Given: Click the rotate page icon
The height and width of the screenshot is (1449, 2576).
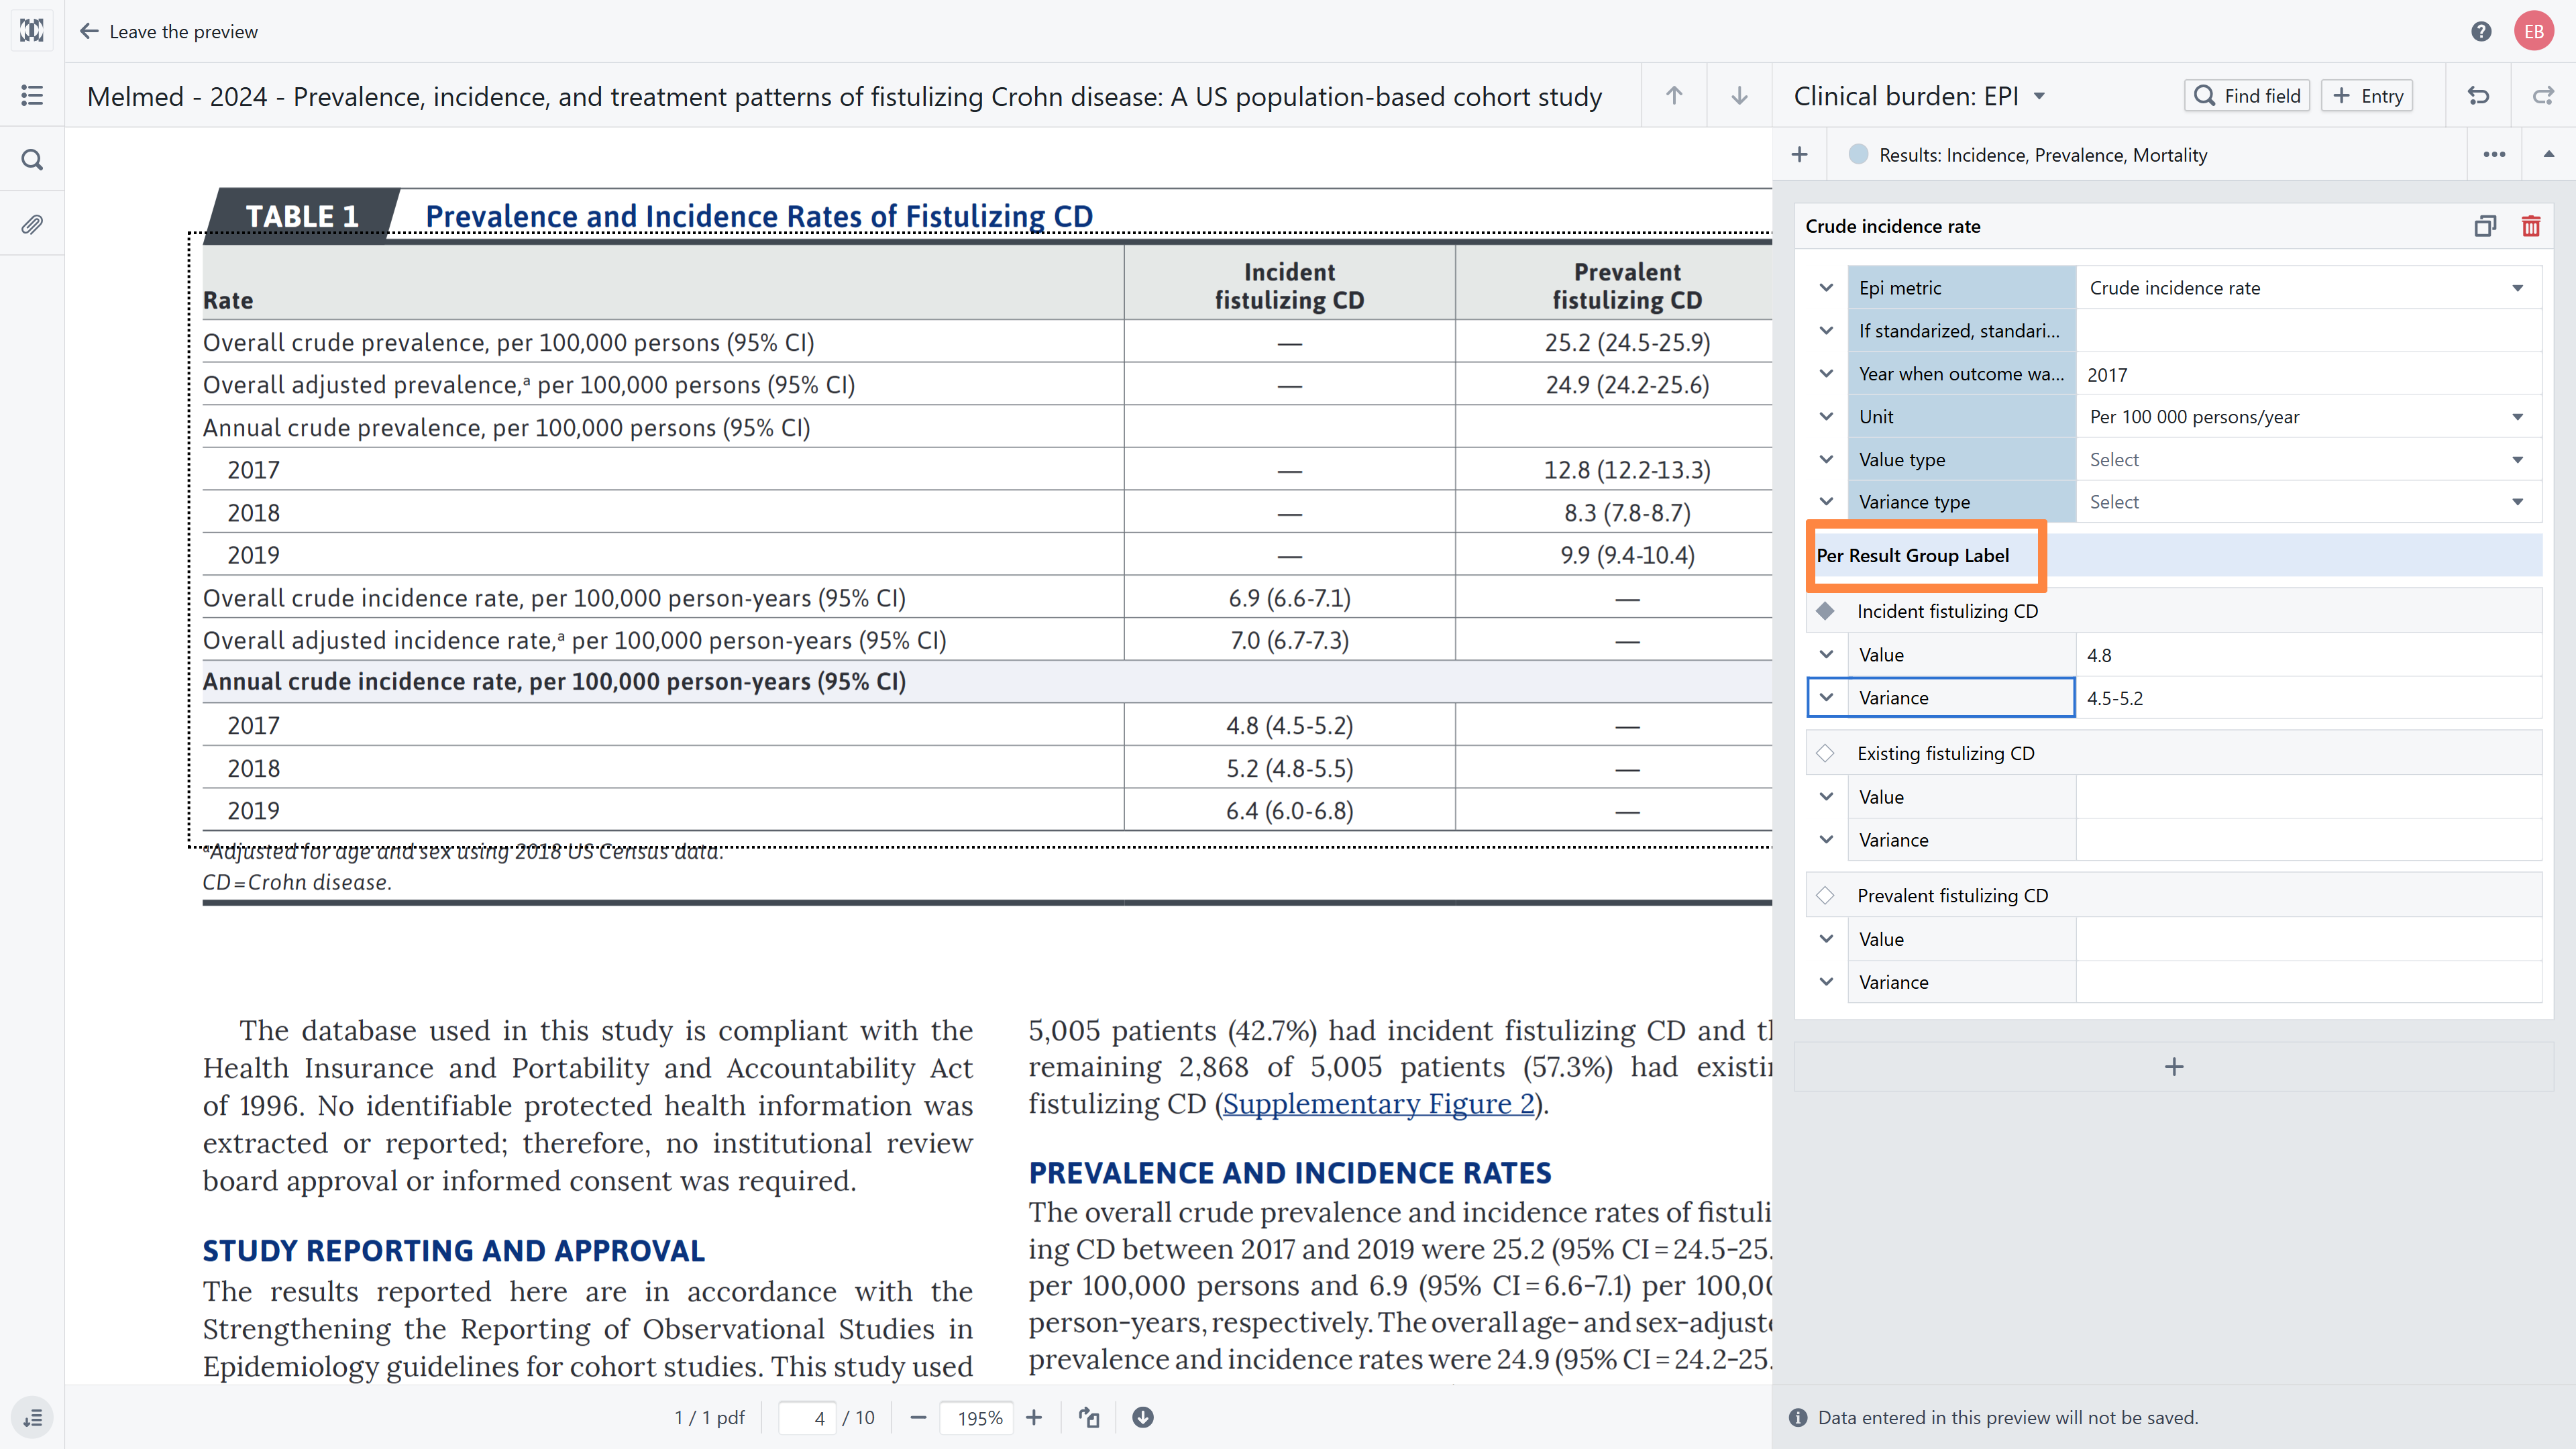Looking at the screenshot, I should tap(1089, 1417).
